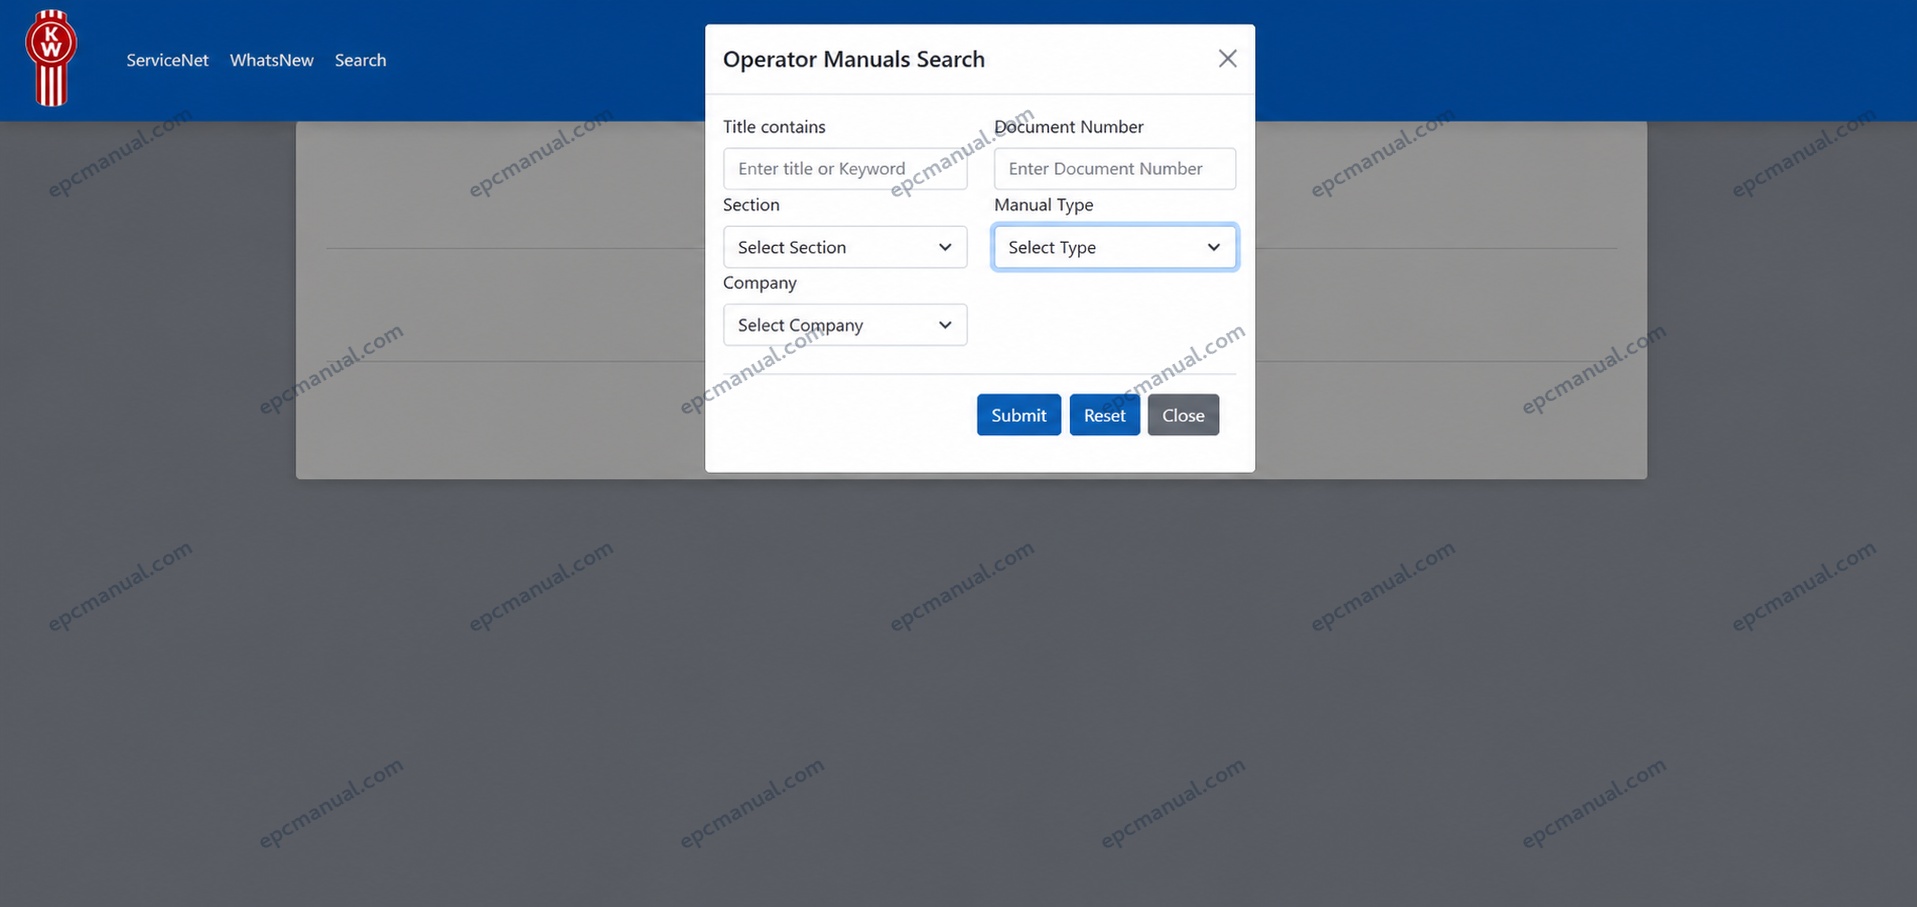Screen dimensions: 1917x907
Task: Click the chevron arrow in Section selector
Action: click(945, 247)
